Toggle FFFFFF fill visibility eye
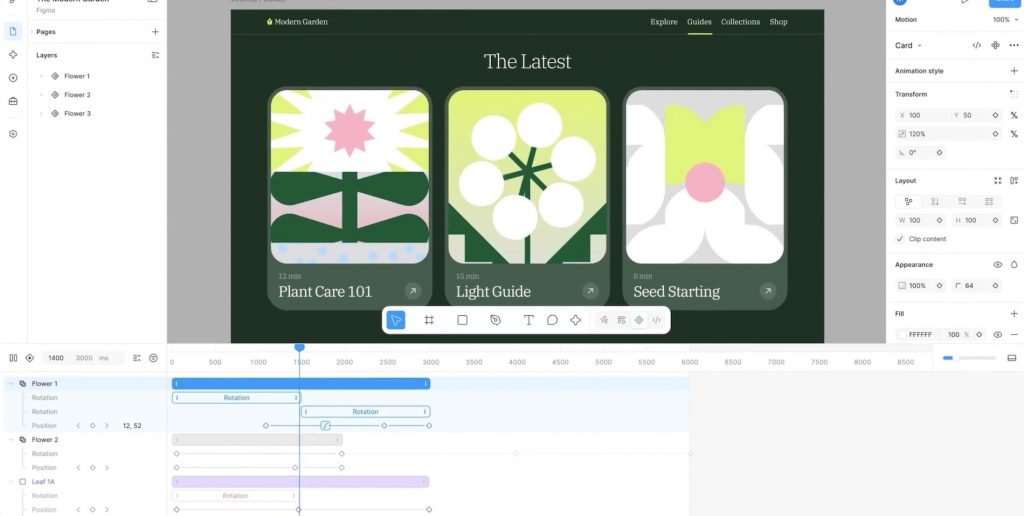The height and width of the screenshot is (516, 1024). coord(997,334)
